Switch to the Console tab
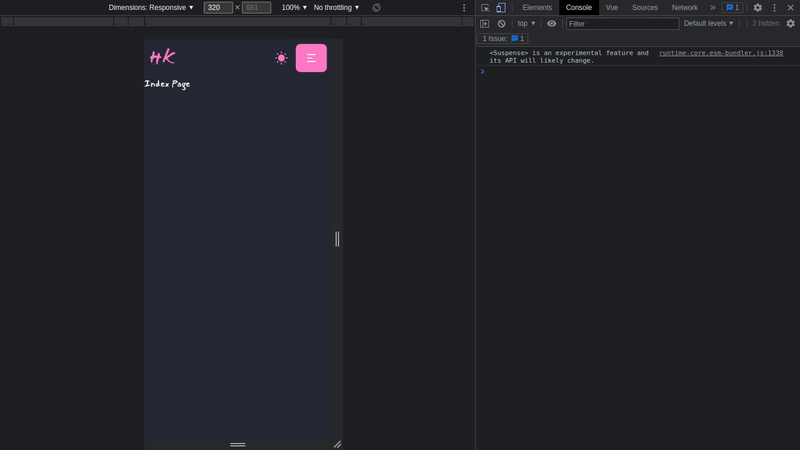800x450 pixels. (579, 8)
